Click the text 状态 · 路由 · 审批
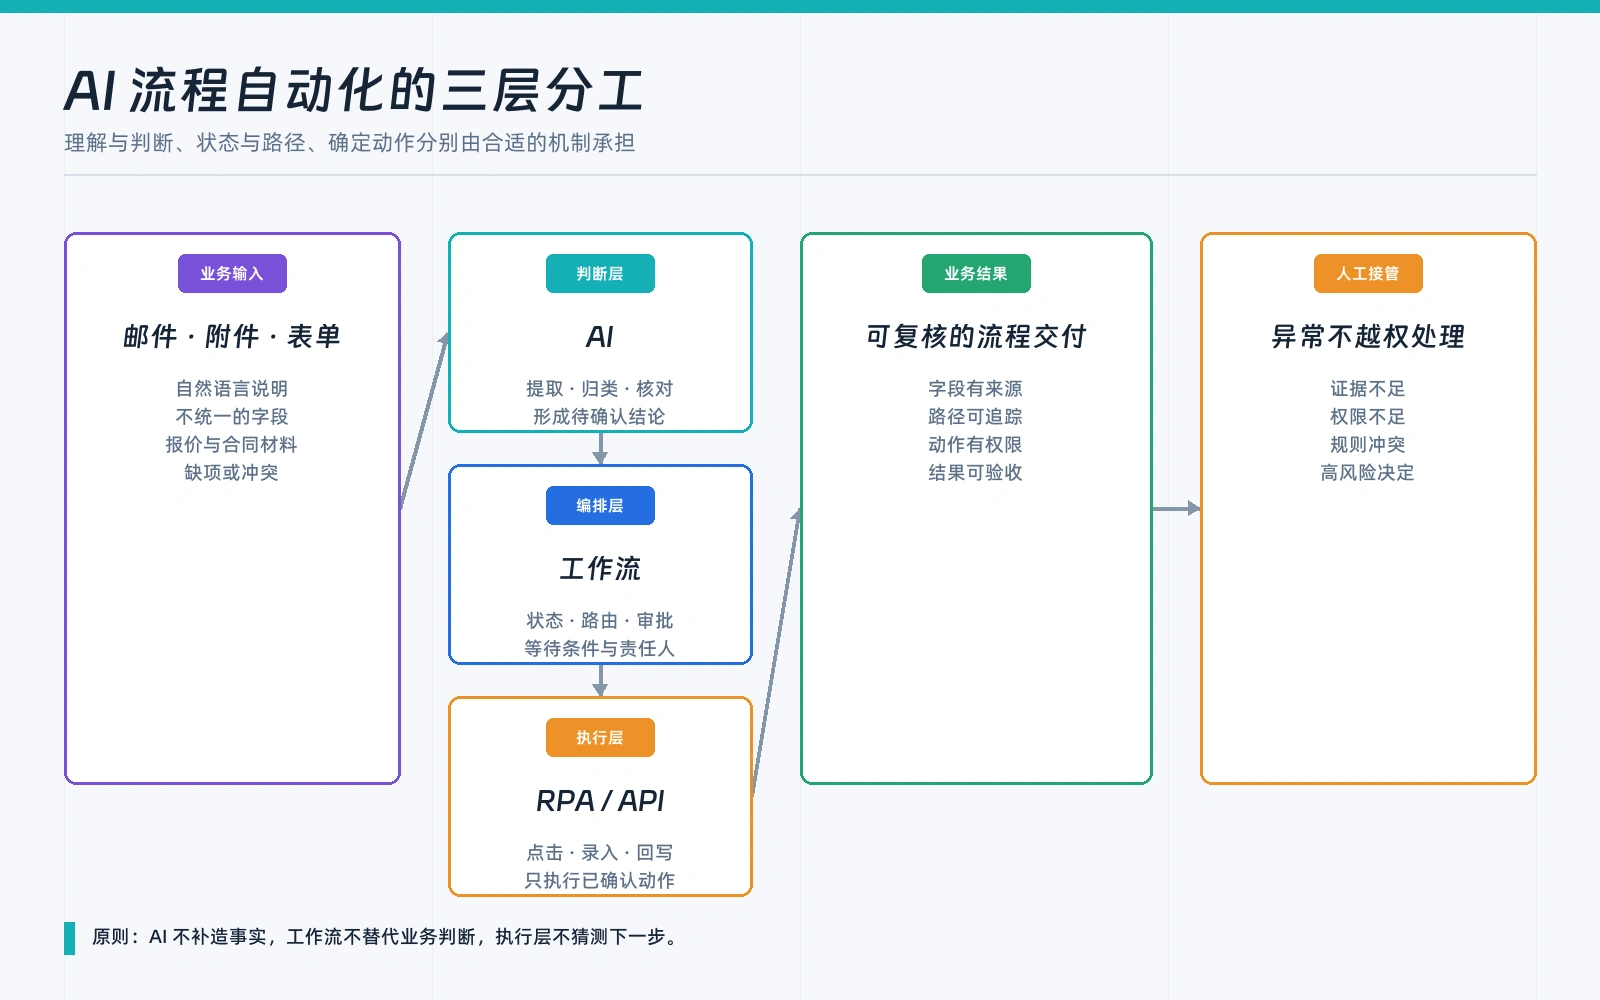 pos(600,620)
